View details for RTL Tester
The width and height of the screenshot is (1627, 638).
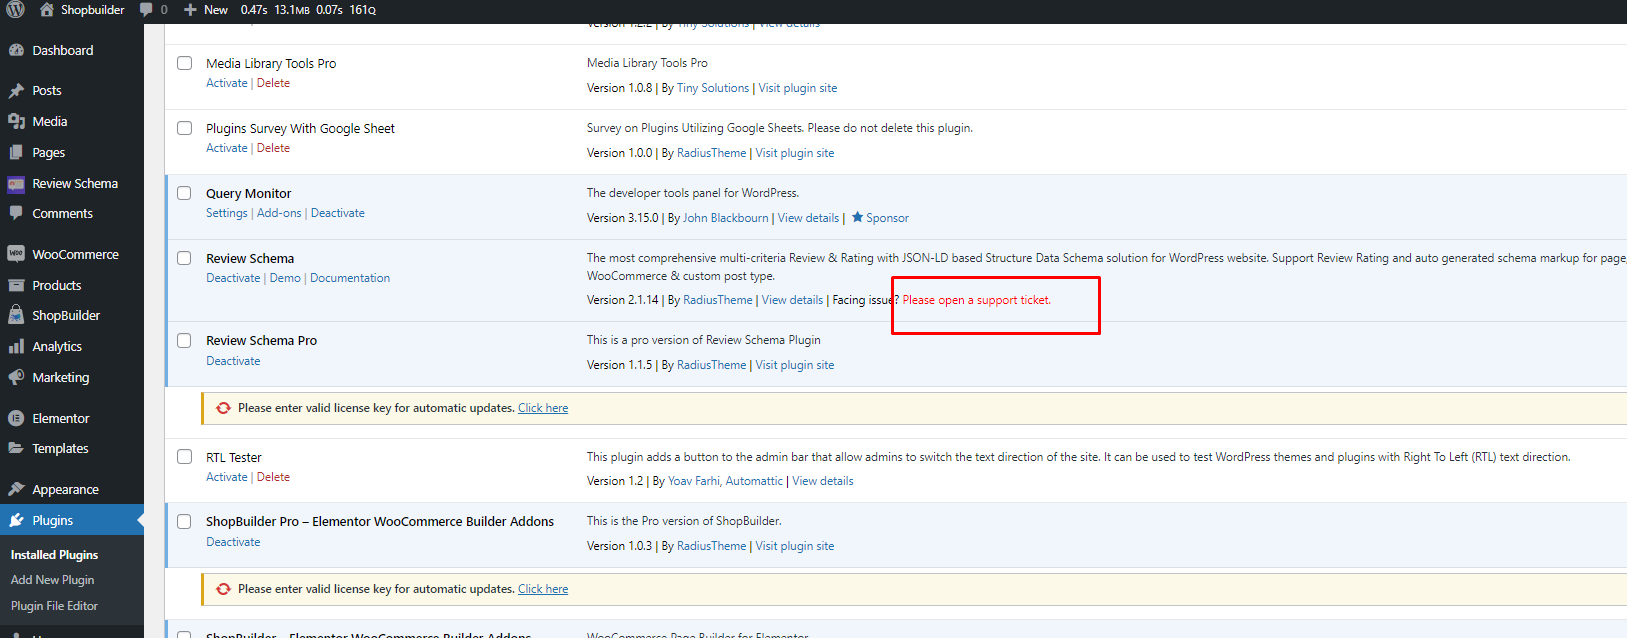click(823, 481)
